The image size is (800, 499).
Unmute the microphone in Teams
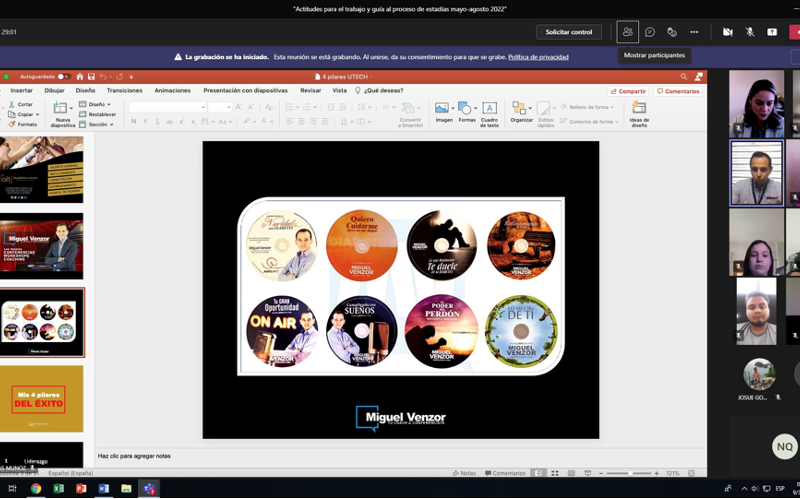pos(749,32)
